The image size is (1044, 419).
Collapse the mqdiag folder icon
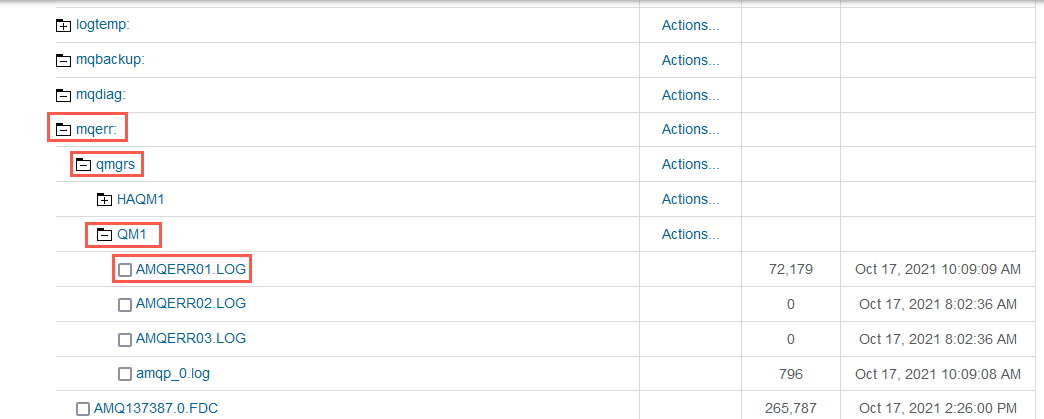(63, 95)
